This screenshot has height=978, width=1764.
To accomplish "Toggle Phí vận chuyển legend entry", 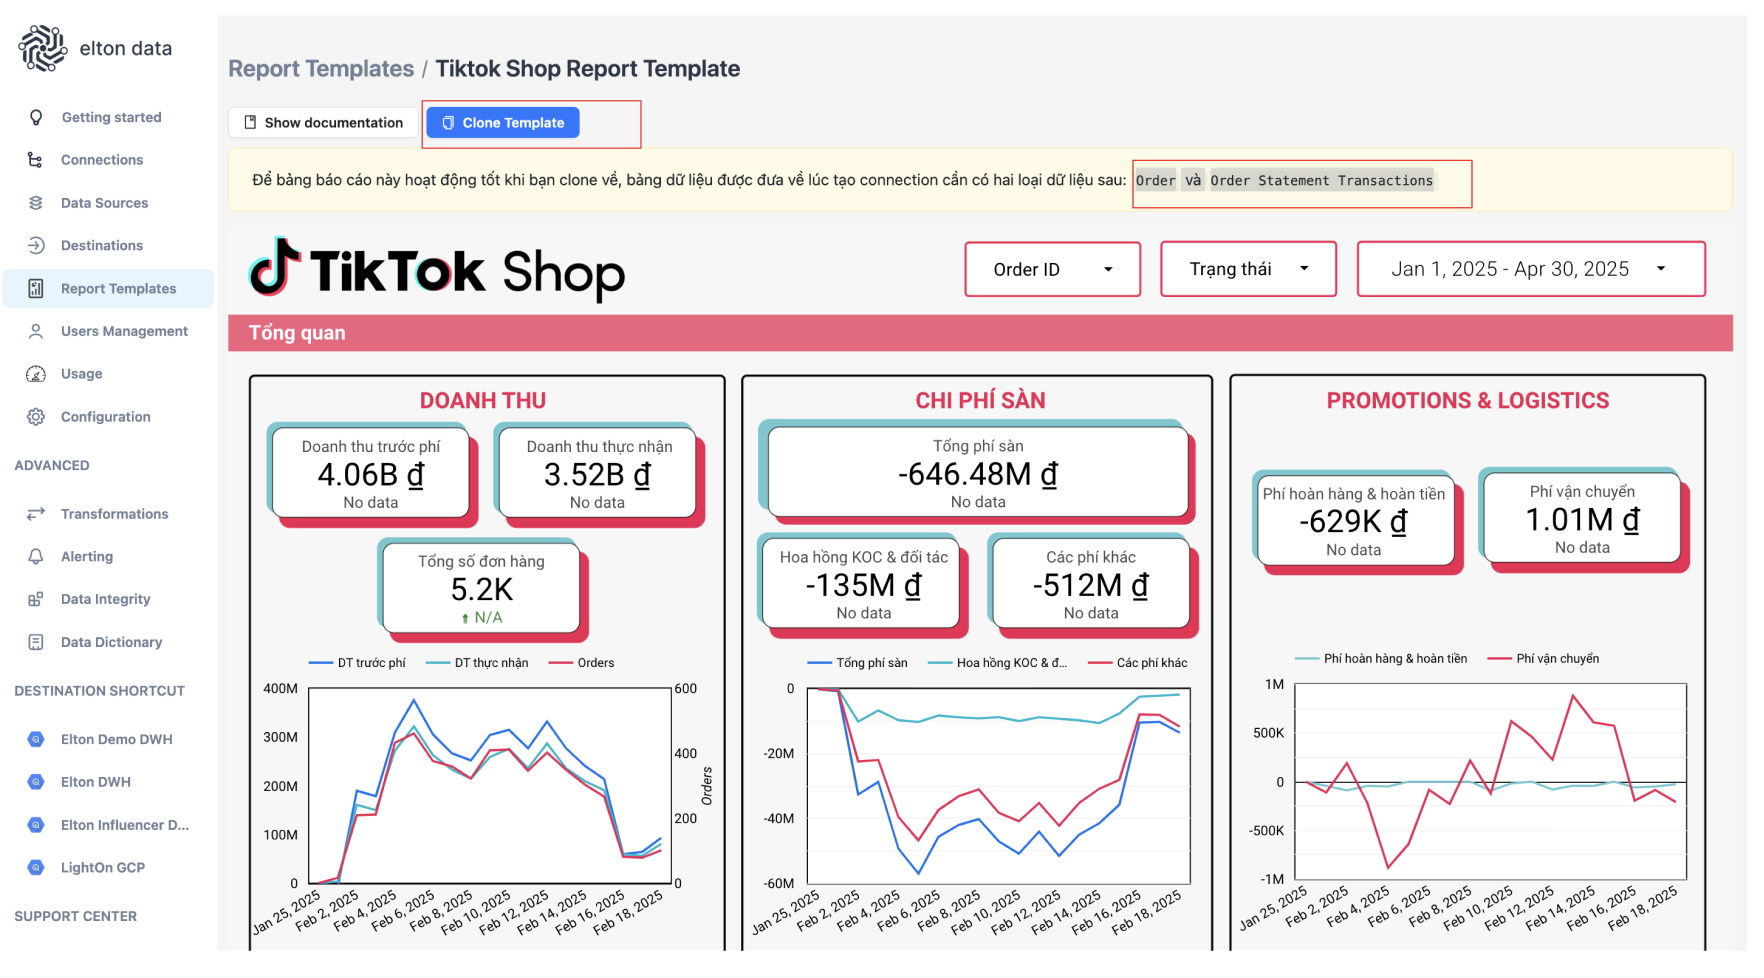I will [x=1543, y=659].
